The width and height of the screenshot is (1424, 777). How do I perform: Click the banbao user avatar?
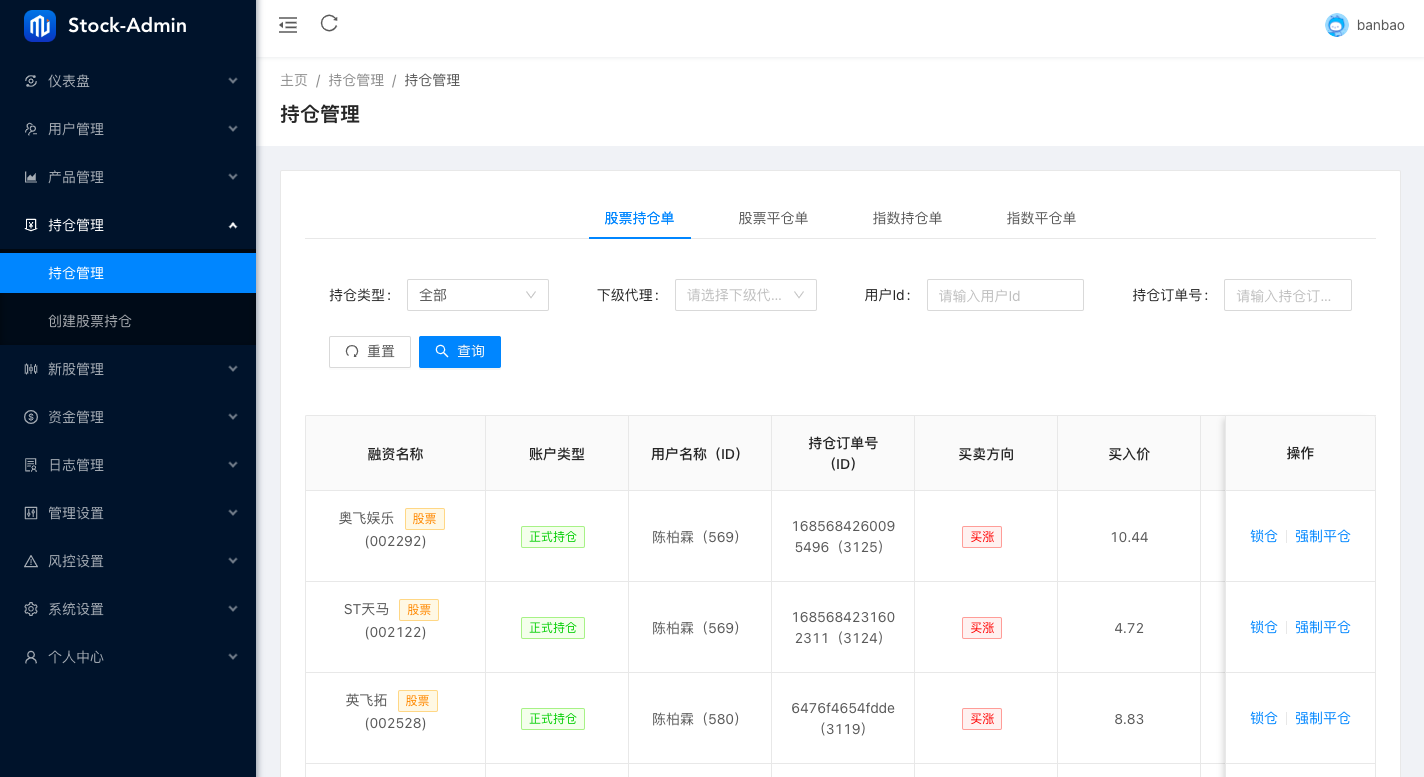point(1336,26)
